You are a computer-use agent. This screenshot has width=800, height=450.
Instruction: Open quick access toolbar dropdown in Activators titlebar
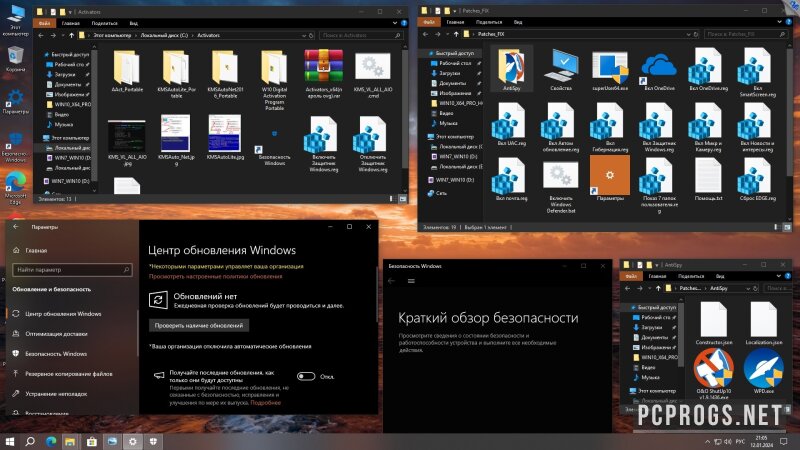pos(71,12)
